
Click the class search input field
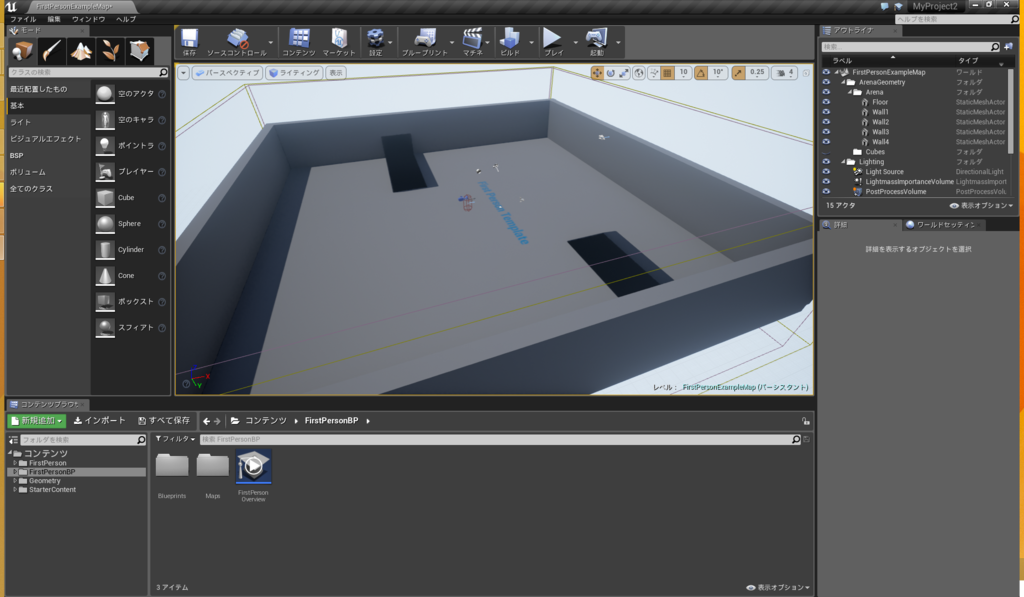point(88,73)
